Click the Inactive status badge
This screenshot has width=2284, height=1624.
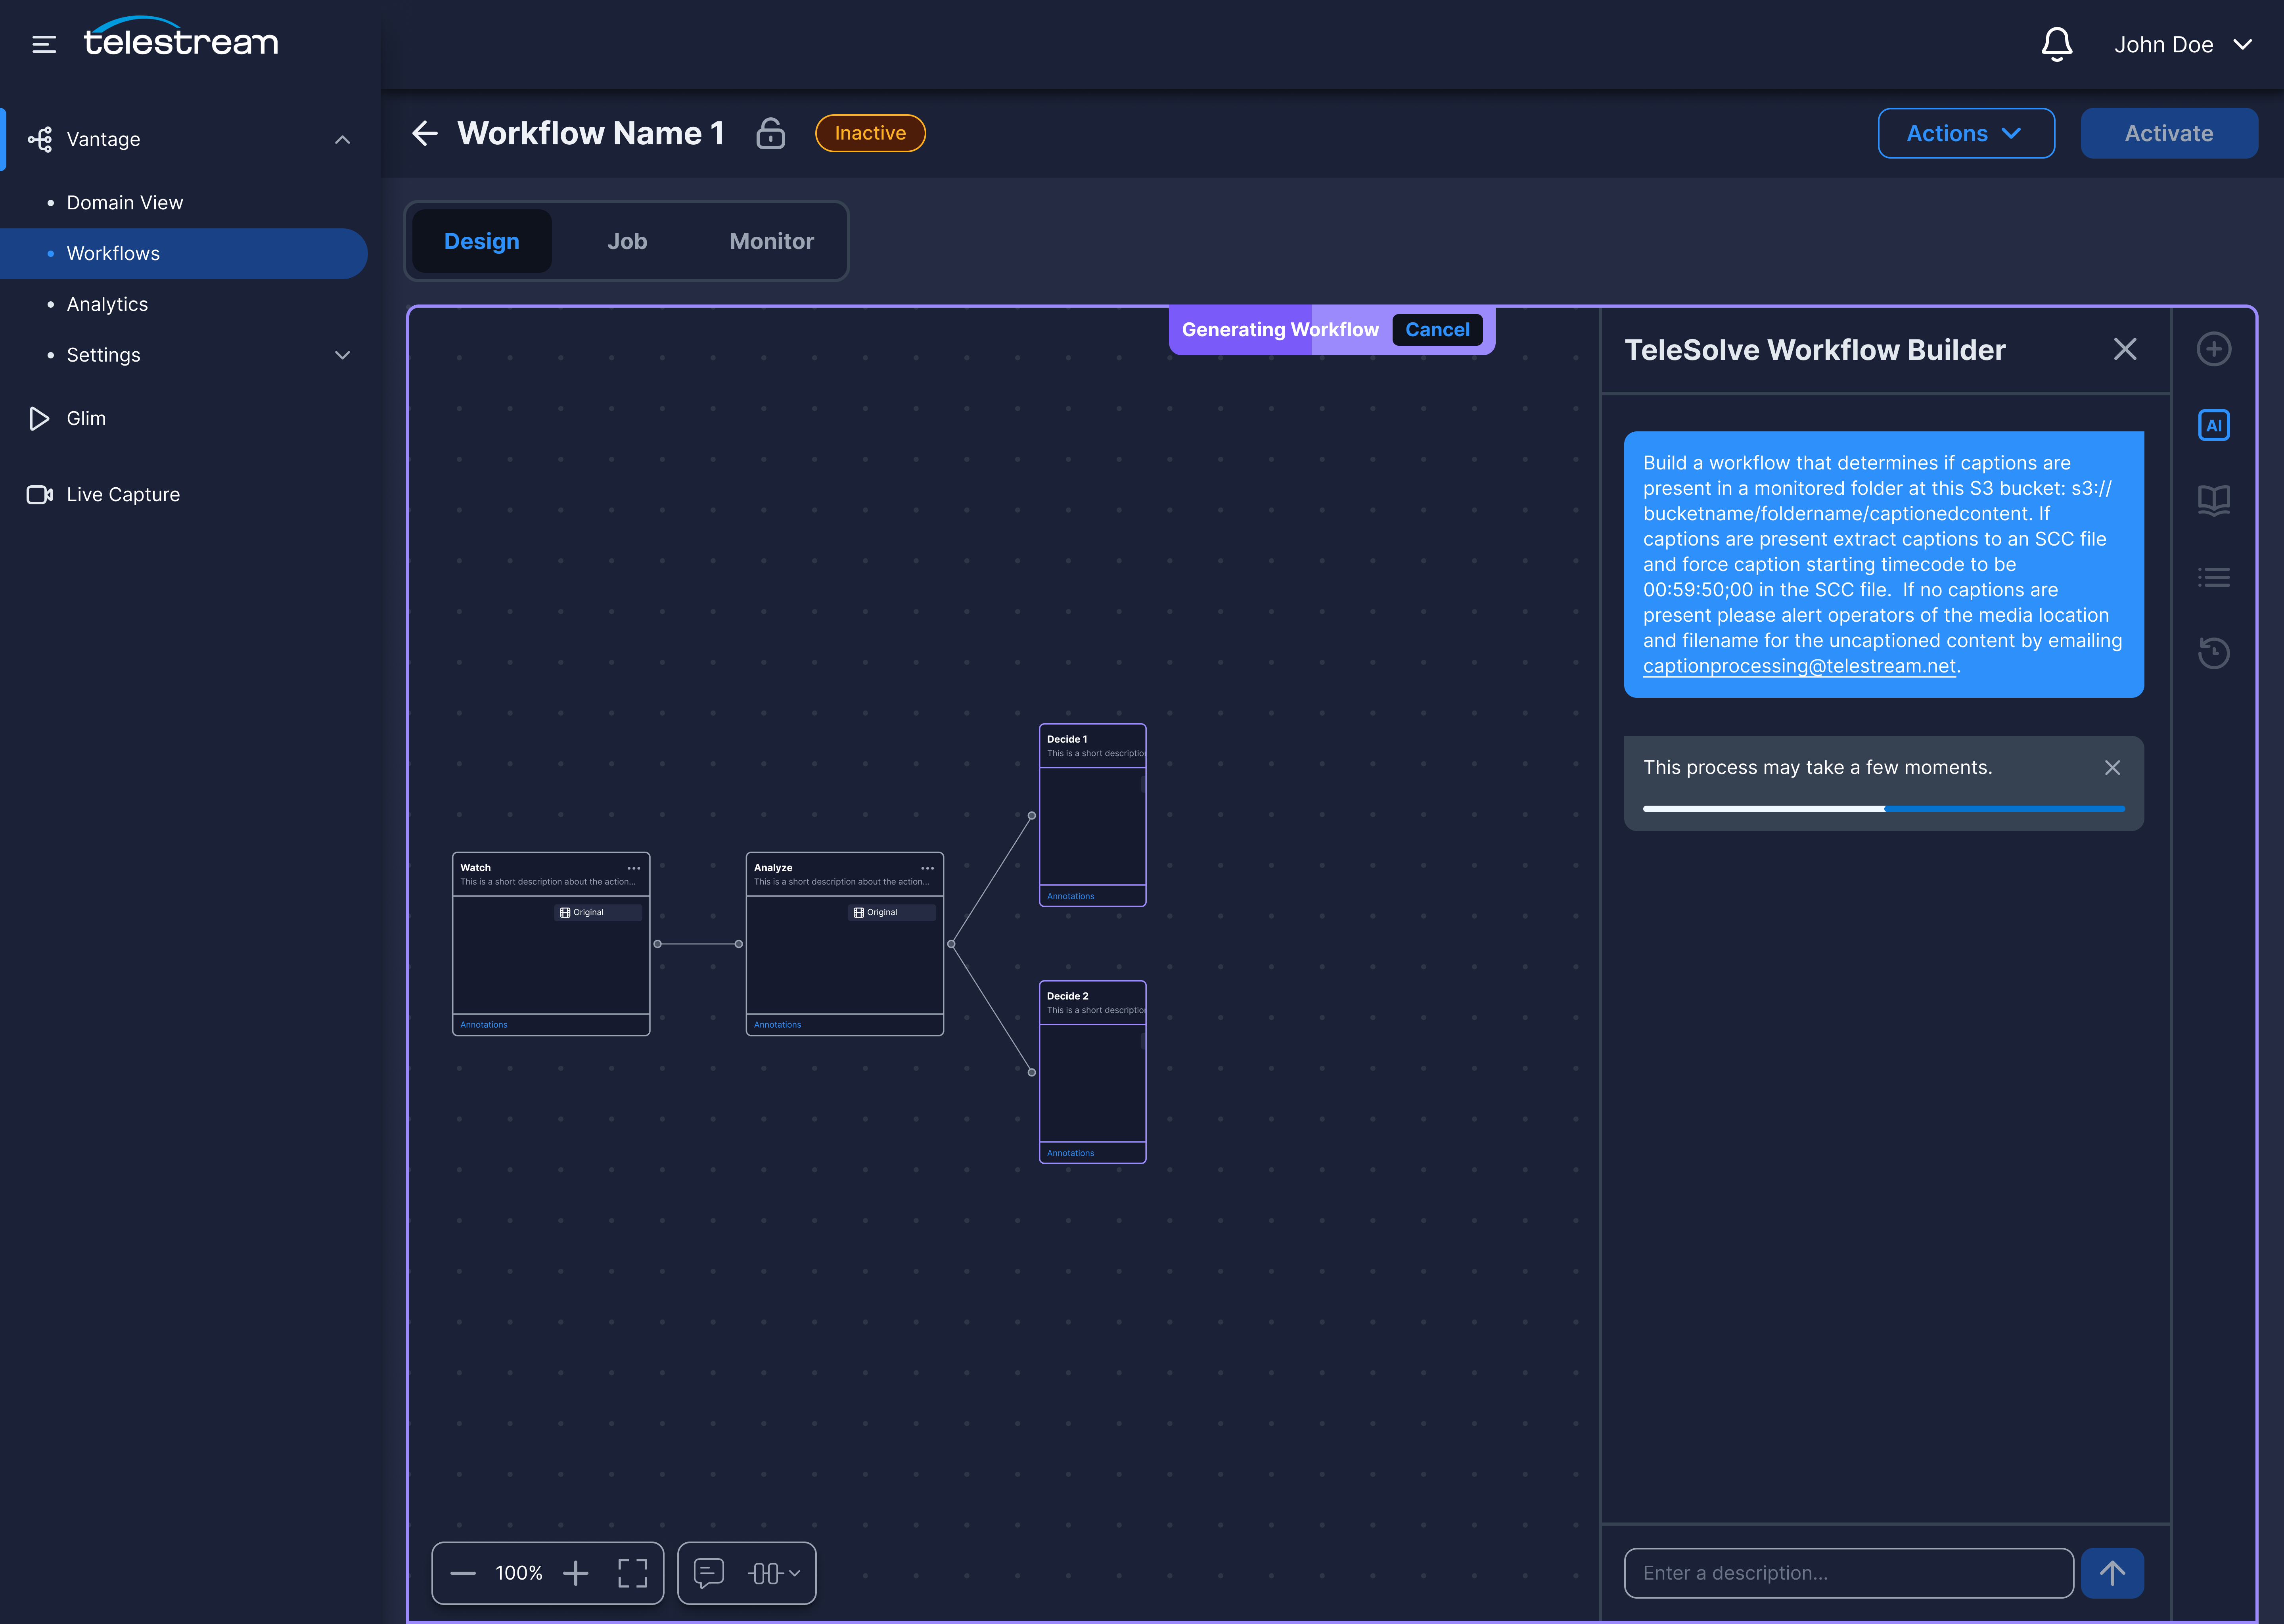pyautogui.click(x=870, y=133)
